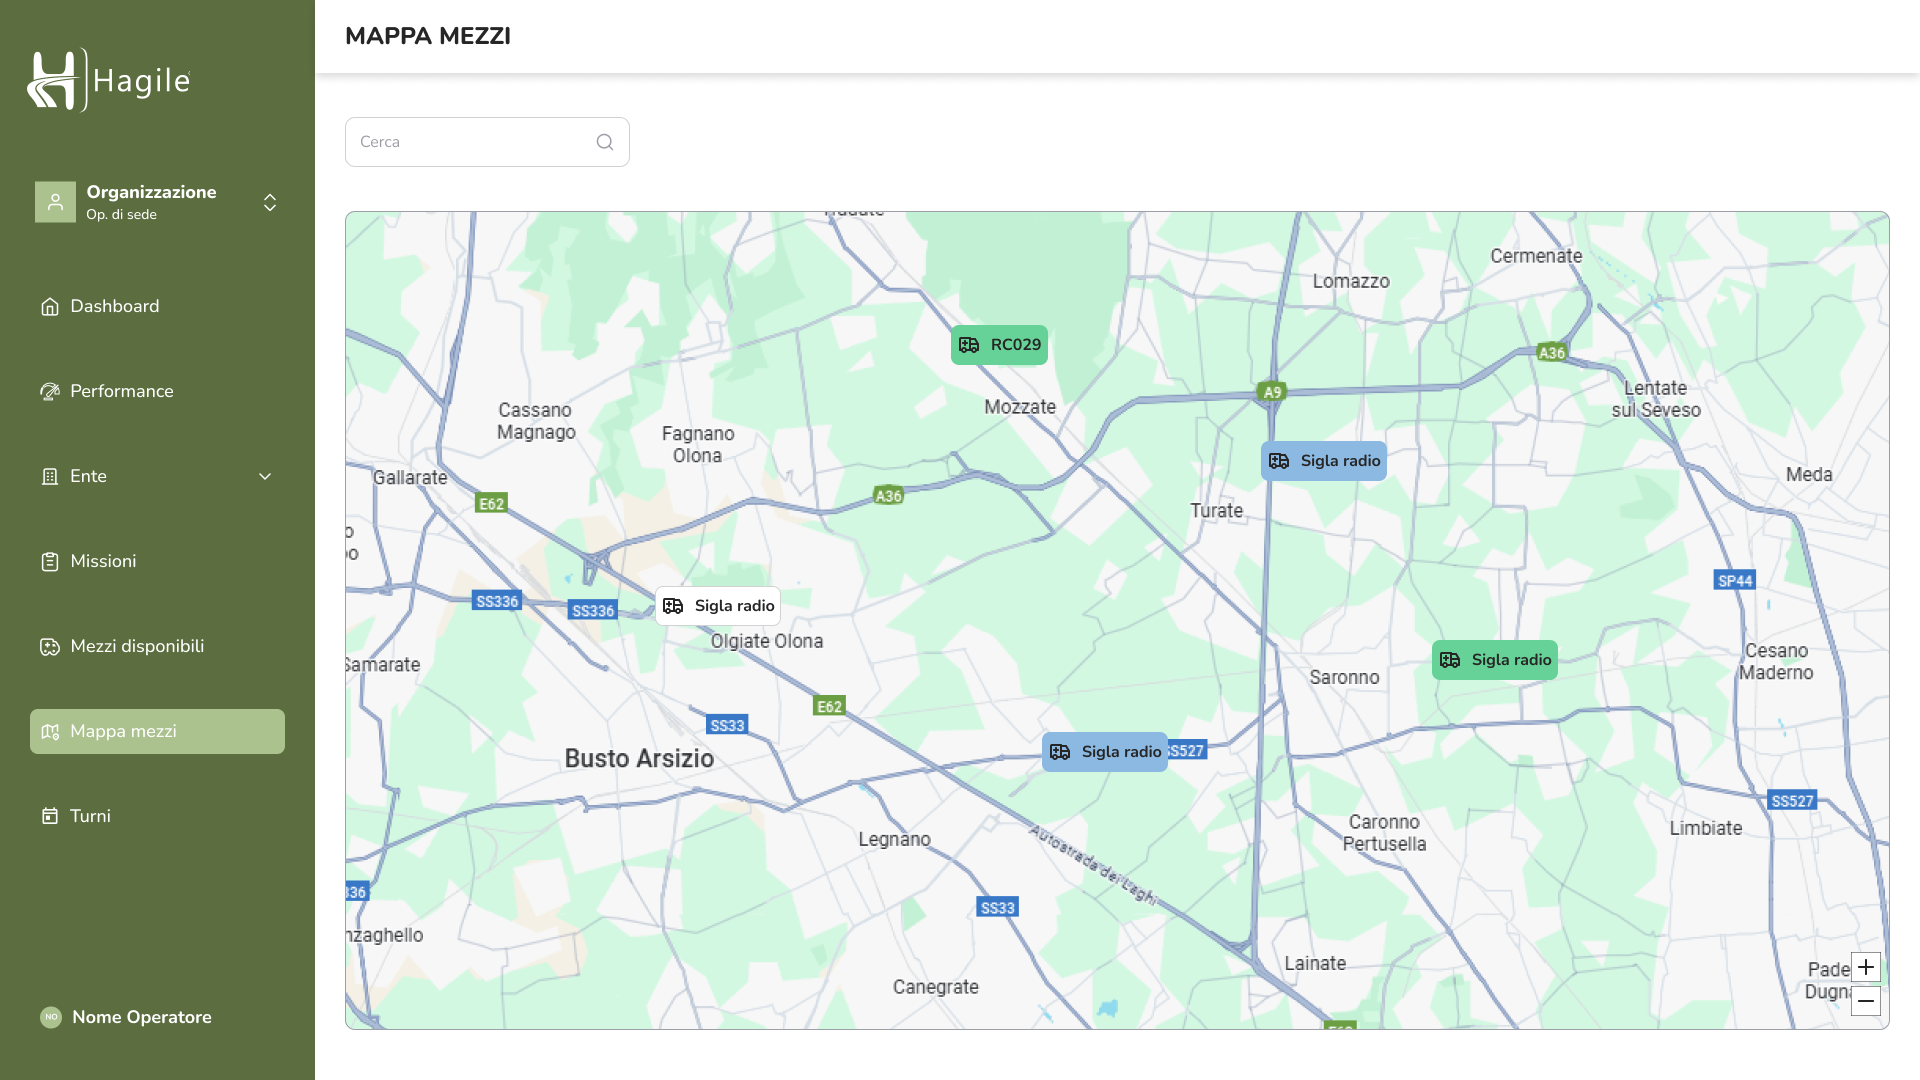
Task: Open the Performance section
Action: click(157, 391)
